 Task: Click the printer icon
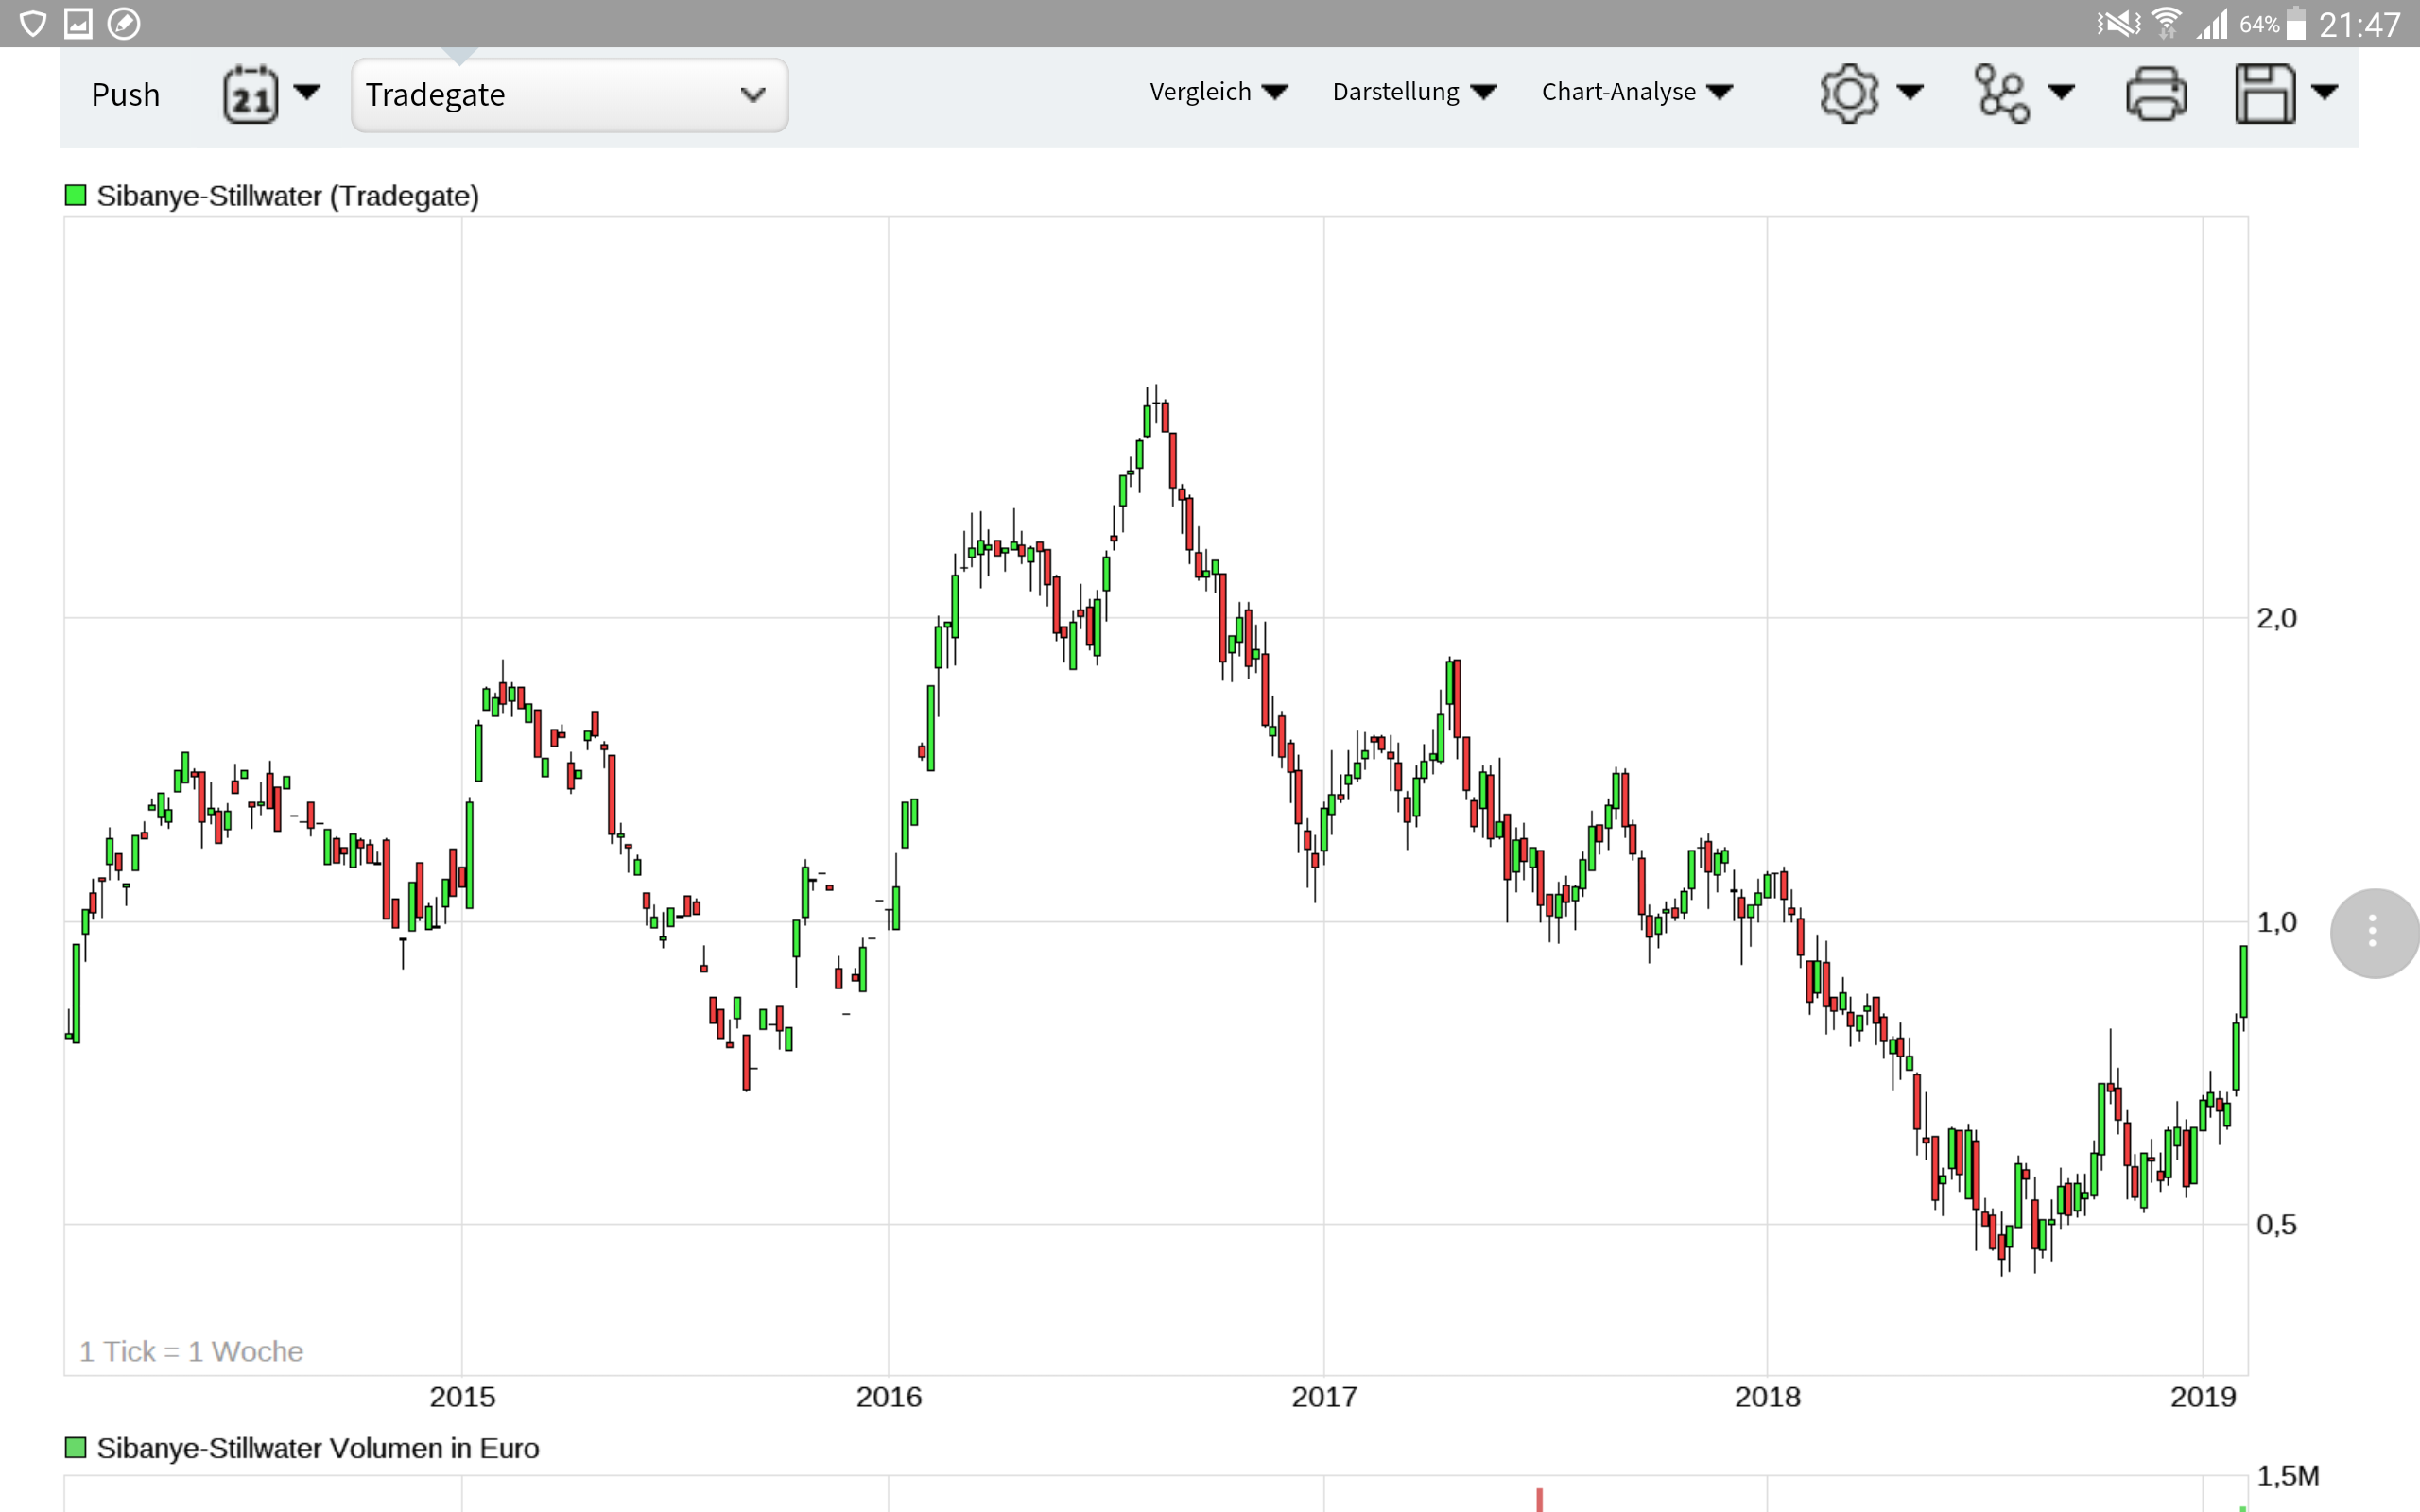(2155, 94)
